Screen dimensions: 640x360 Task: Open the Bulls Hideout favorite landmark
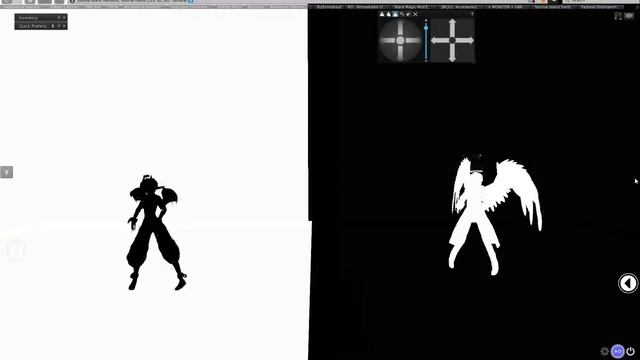[329, 7]
